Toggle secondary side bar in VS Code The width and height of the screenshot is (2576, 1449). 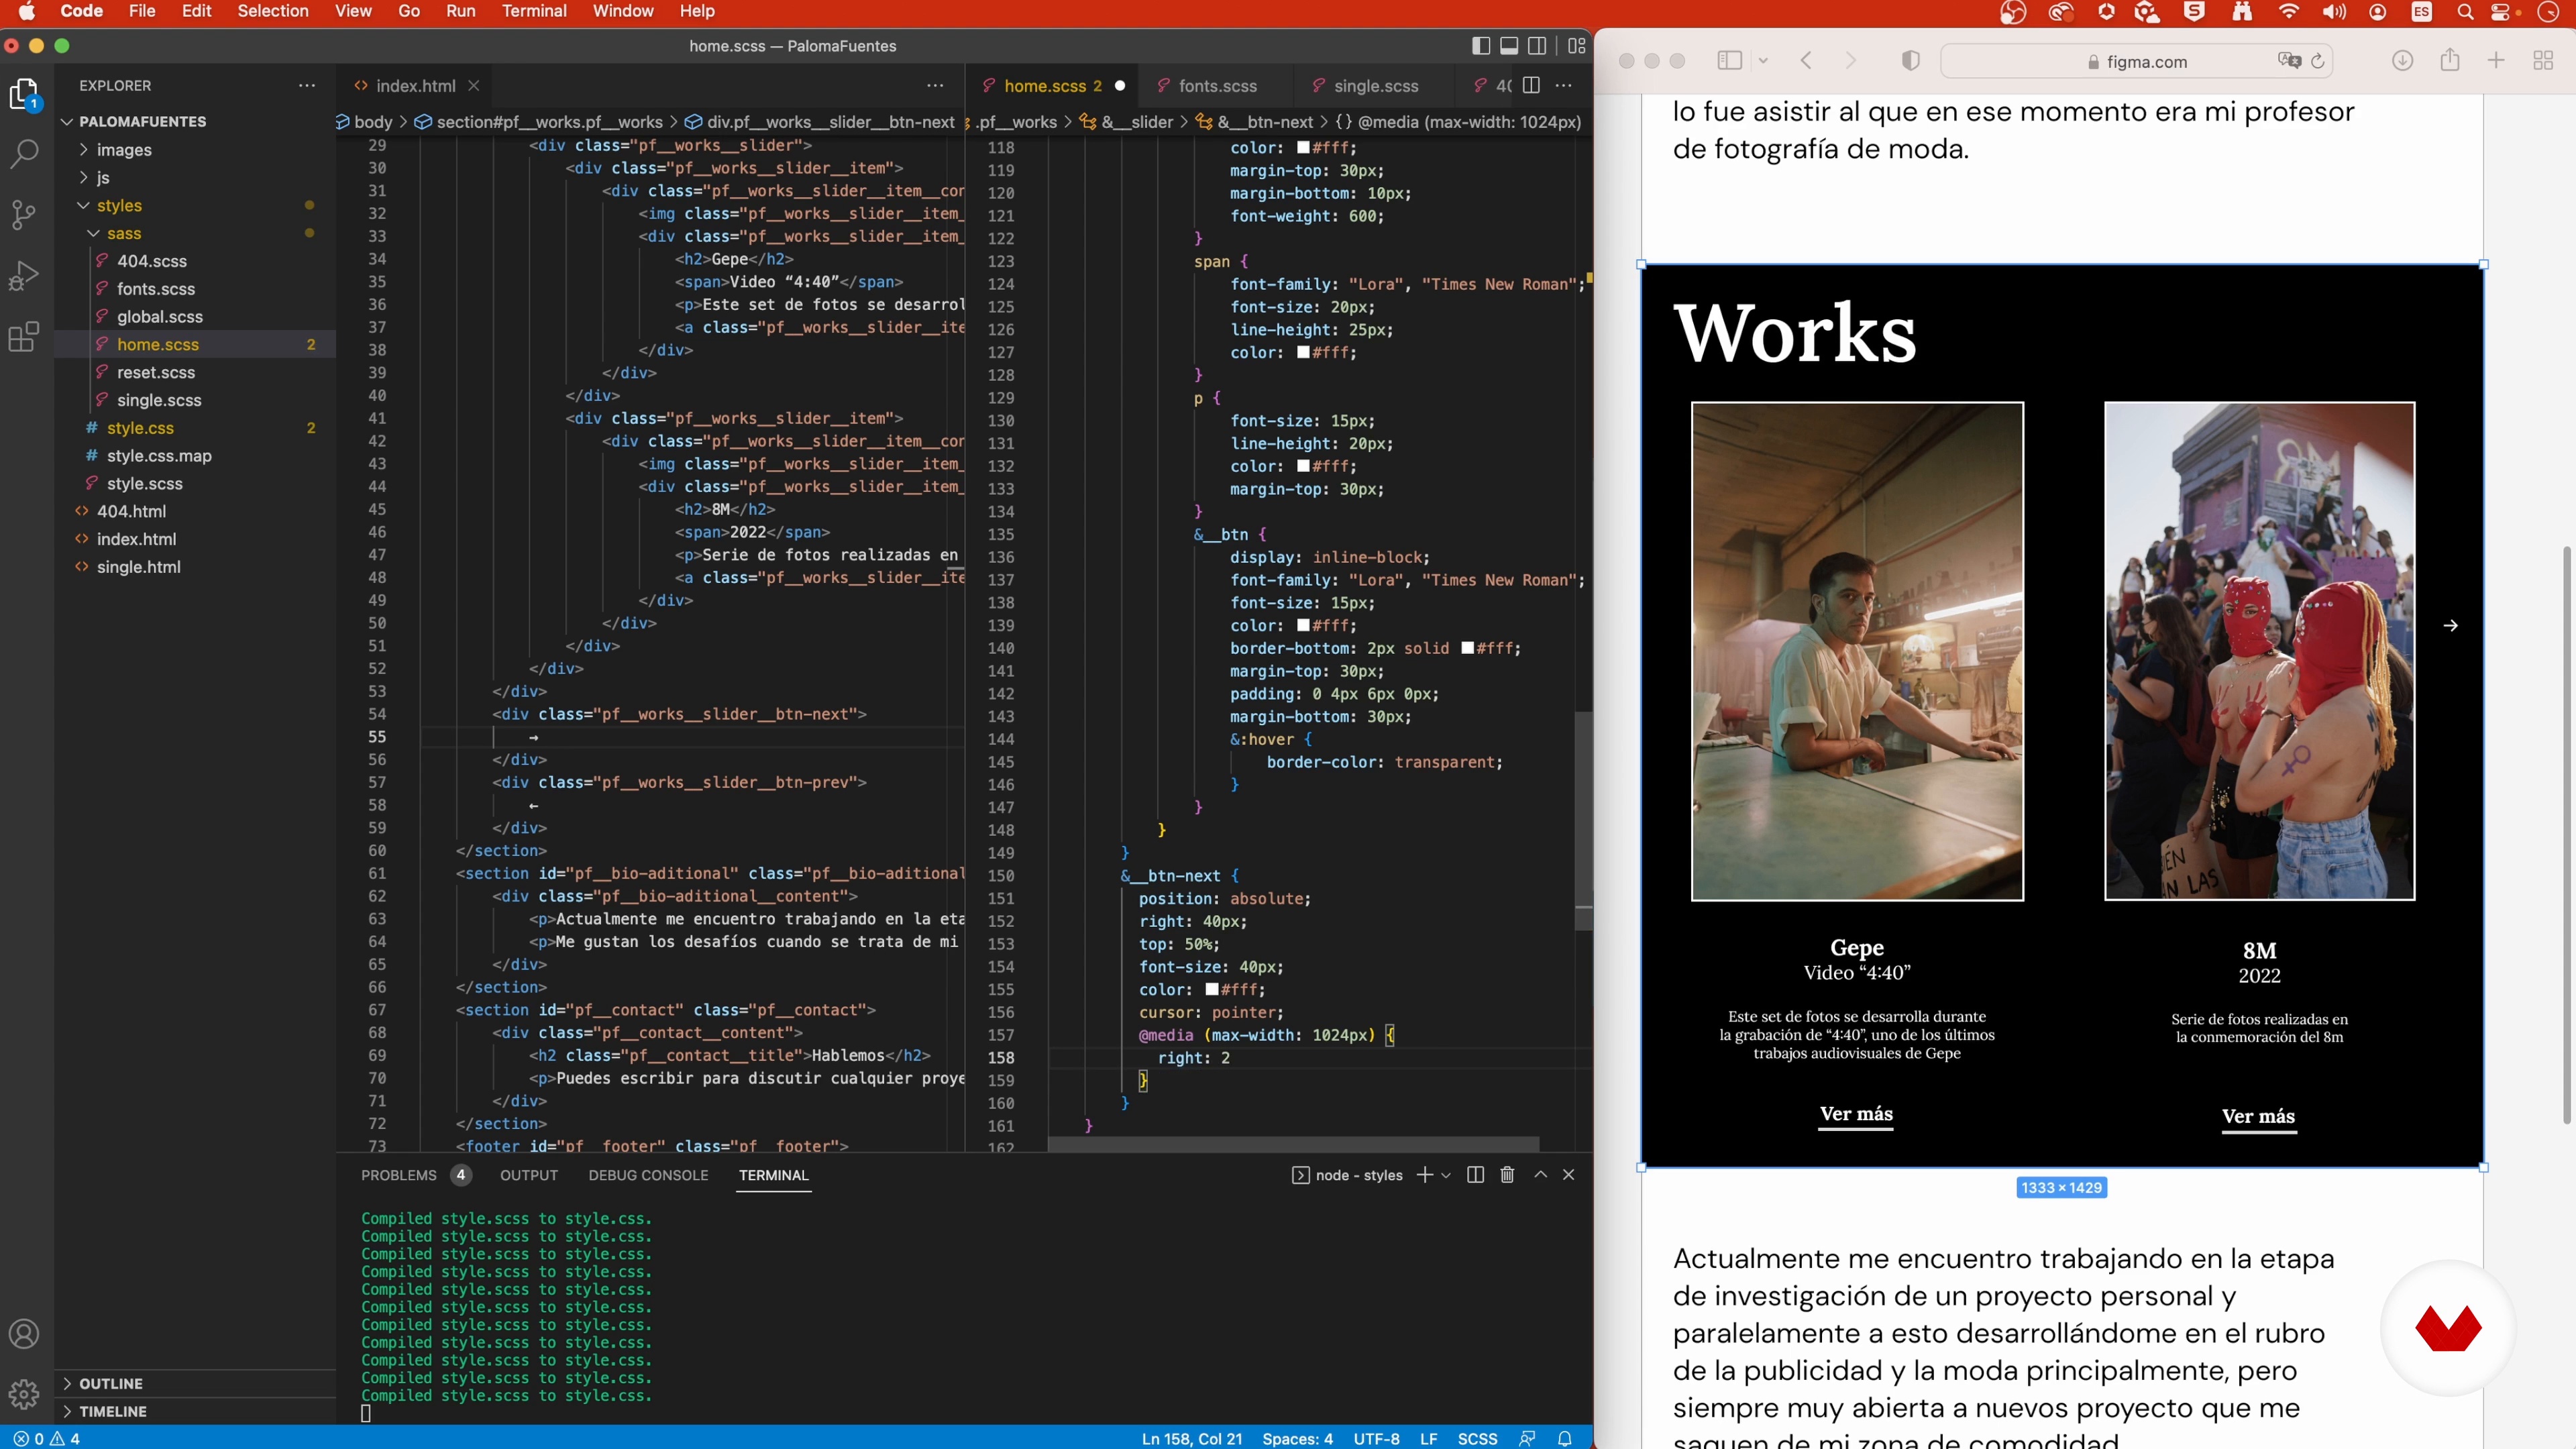pos(1537,46)
